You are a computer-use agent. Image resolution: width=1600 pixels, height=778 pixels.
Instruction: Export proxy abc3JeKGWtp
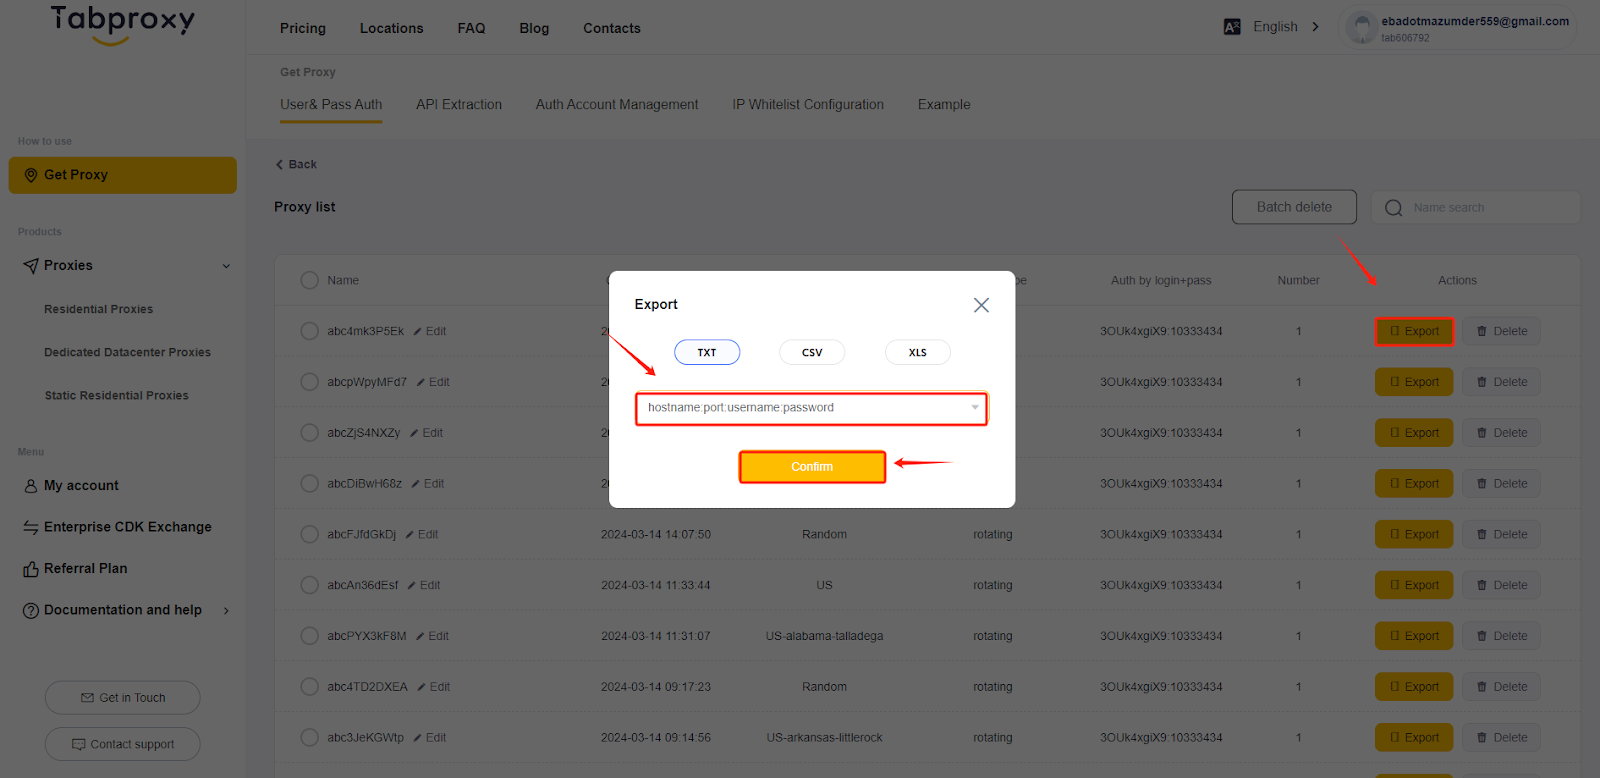(1414, 738)
